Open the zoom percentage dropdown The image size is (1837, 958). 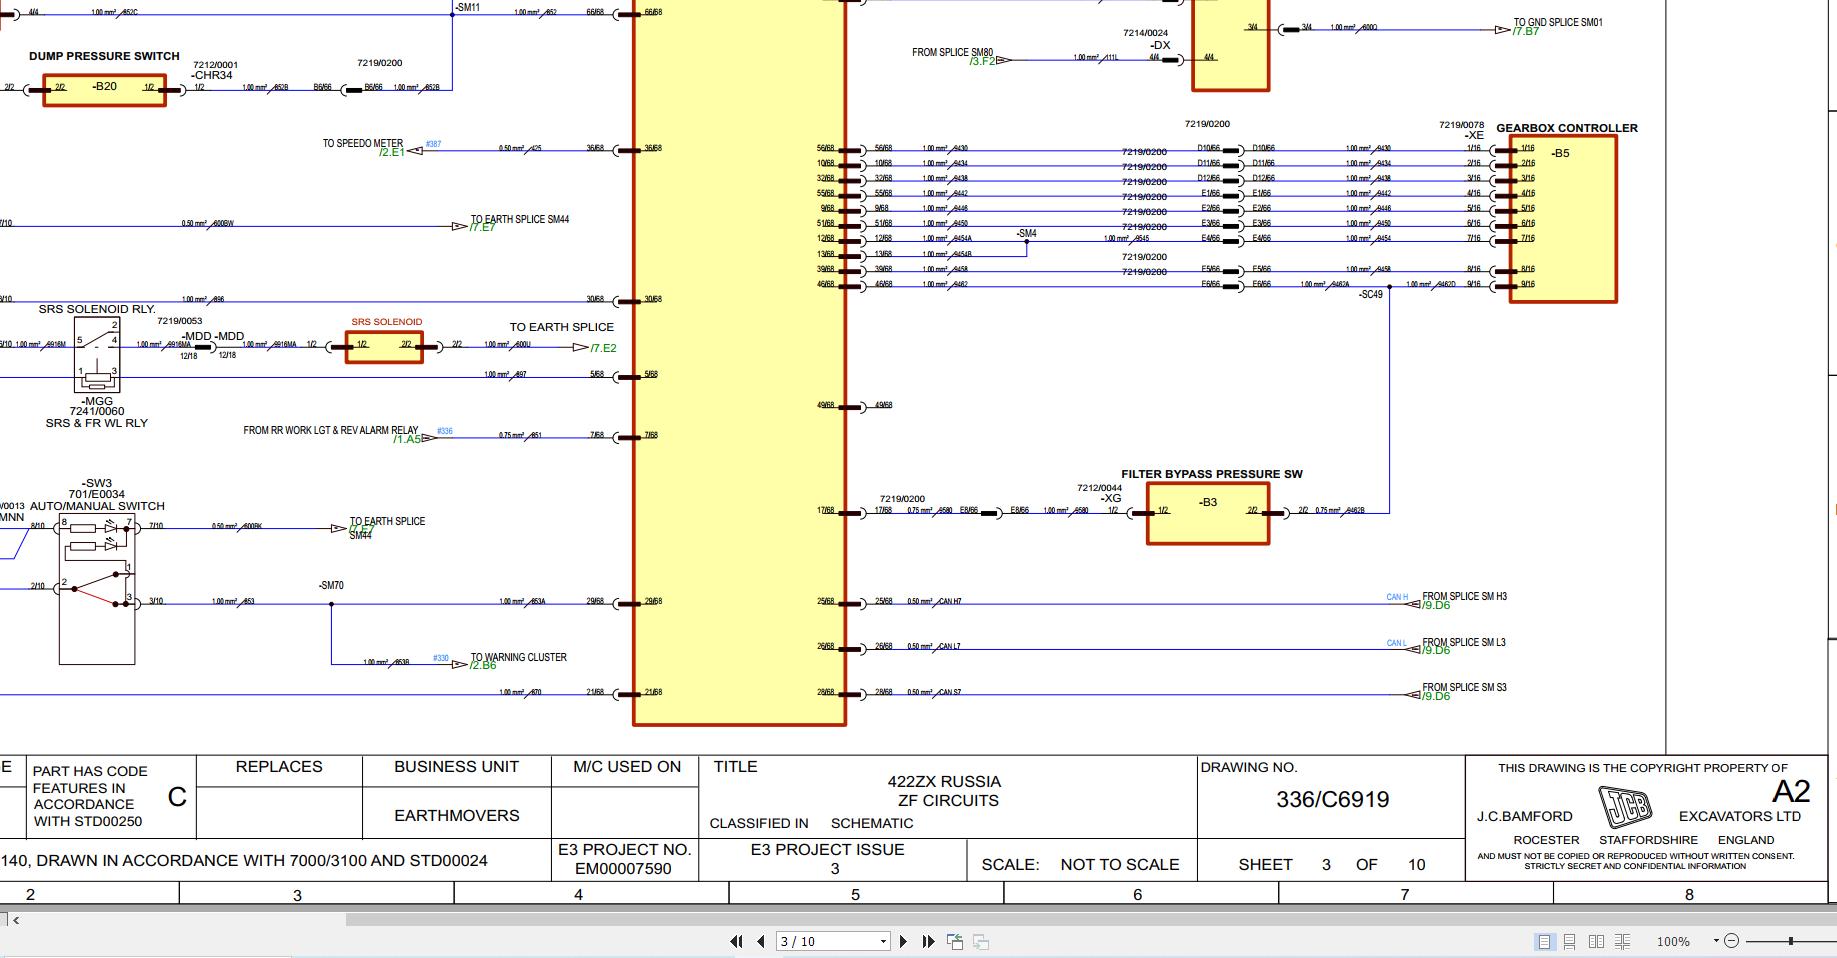(1714, 941)
